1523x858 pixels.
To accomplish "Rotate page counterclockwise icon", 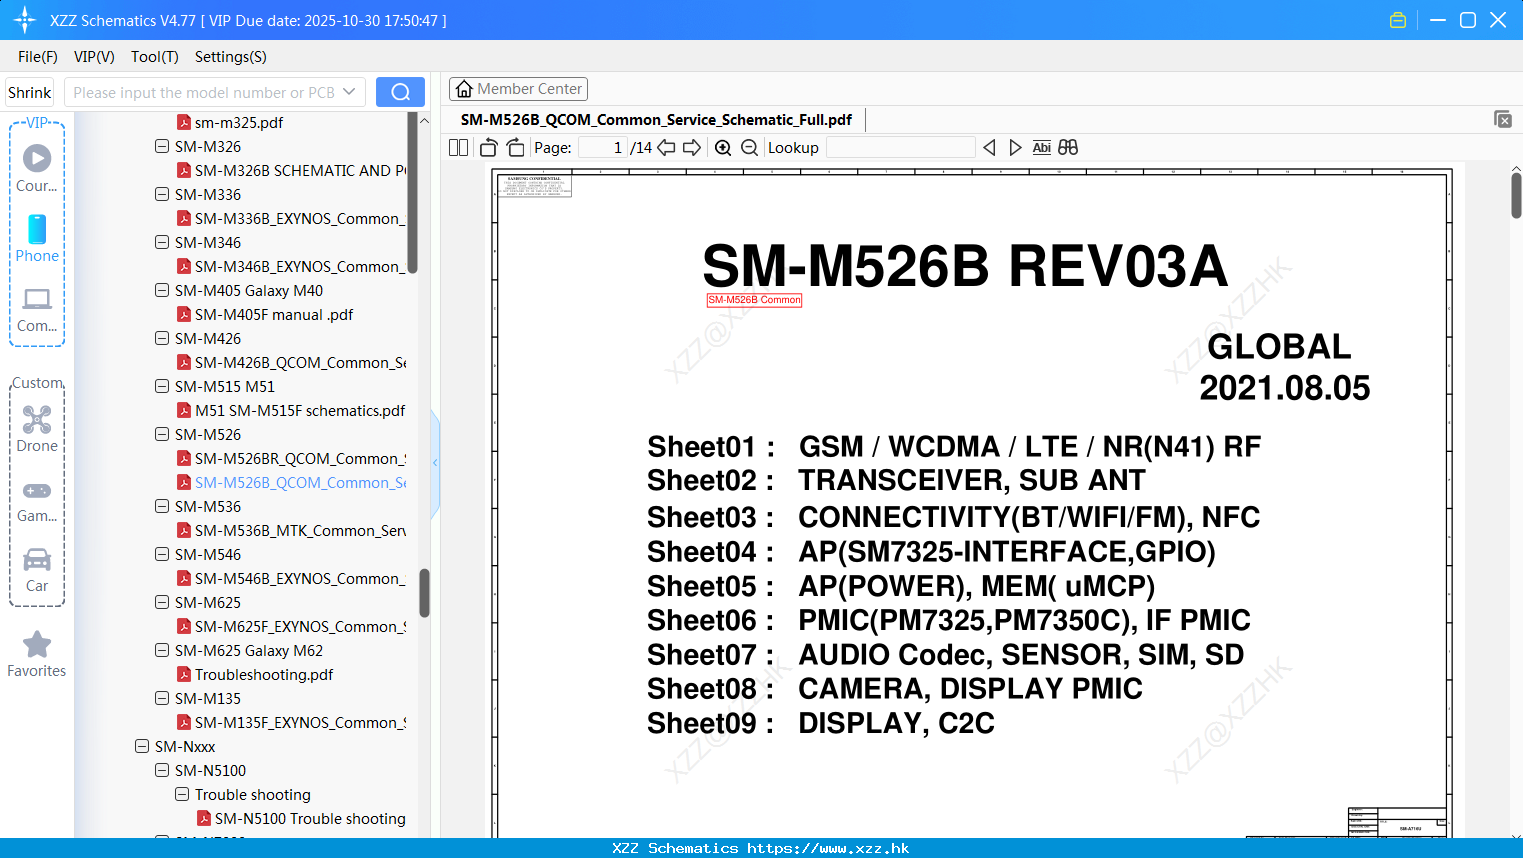I will pos(488,147).
